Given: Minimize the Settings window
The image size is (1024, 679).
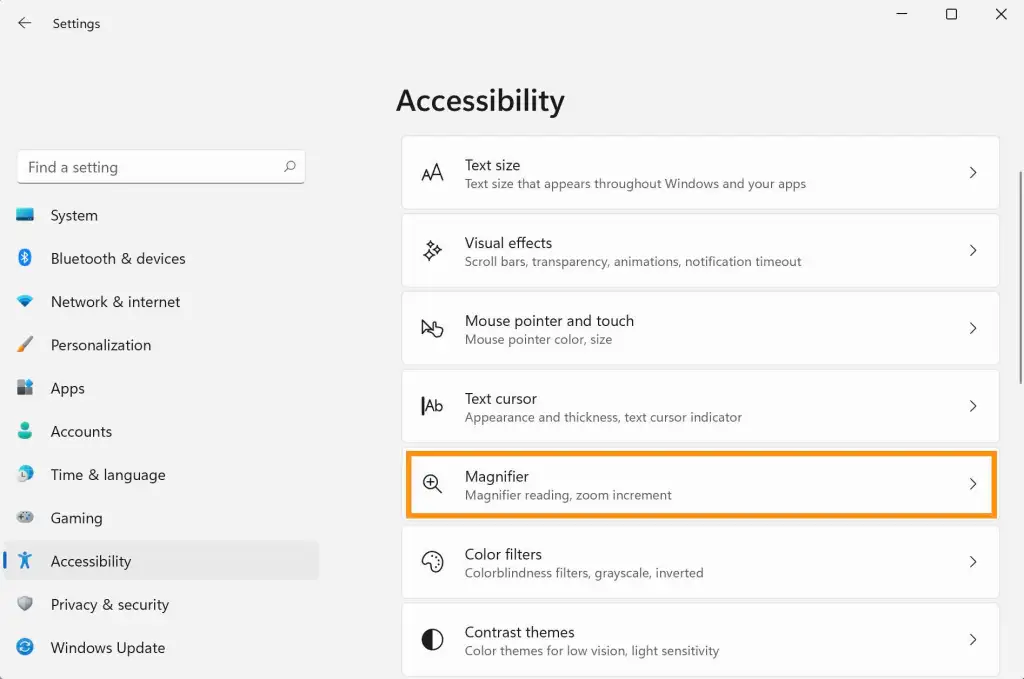Looking at the screenshot, I should pyautogui.click(x=902, y=14).
